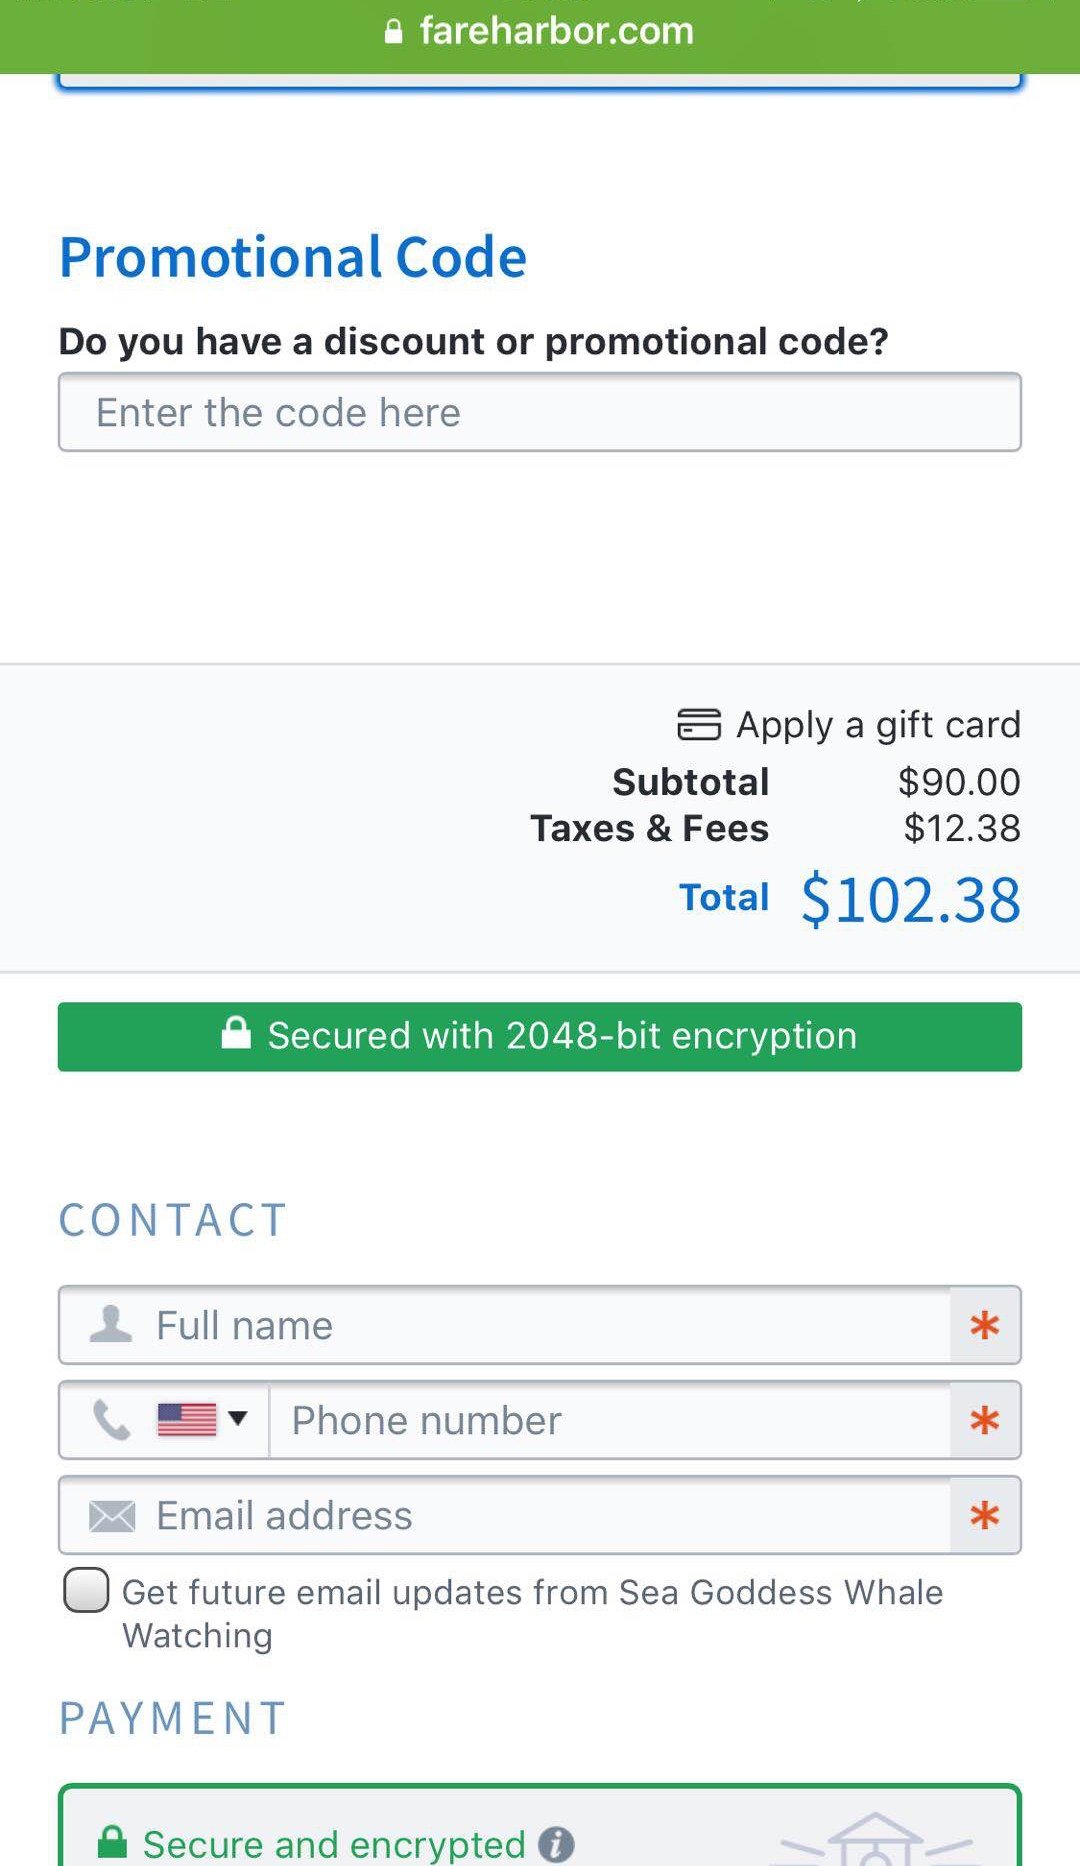Click the promotional code input field
This screenshot has width=1080, height=1866.
(x=540, y=412)
